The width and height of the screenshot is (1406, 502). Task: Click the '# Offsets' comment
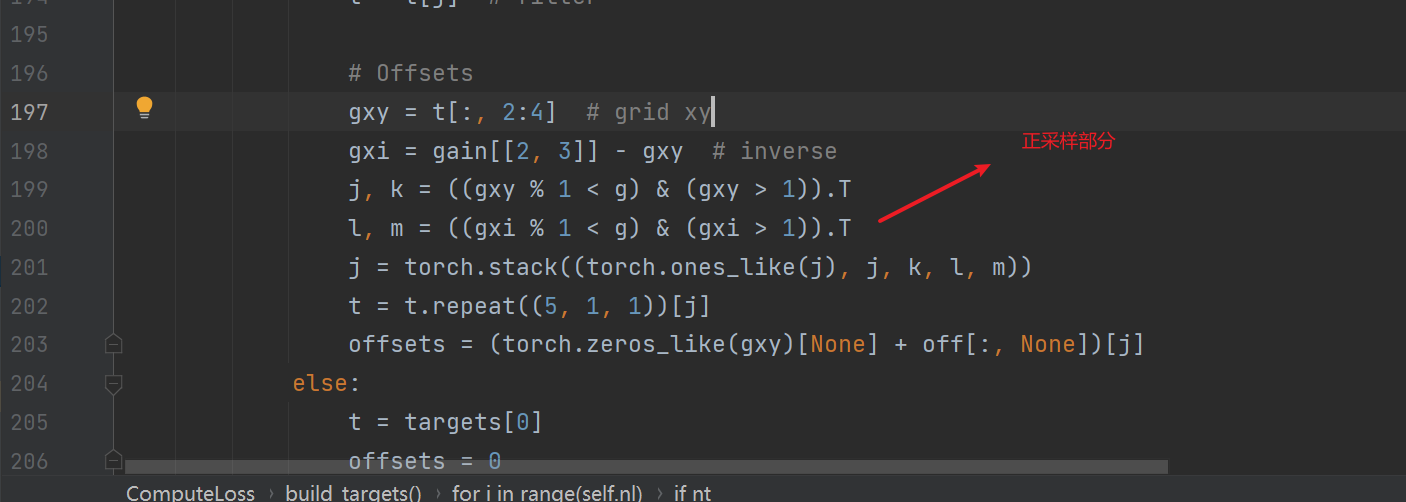(410, 73)
